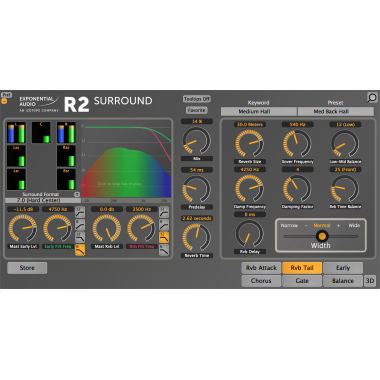Switch to the Rvb Attack tab

click(261, 268)
